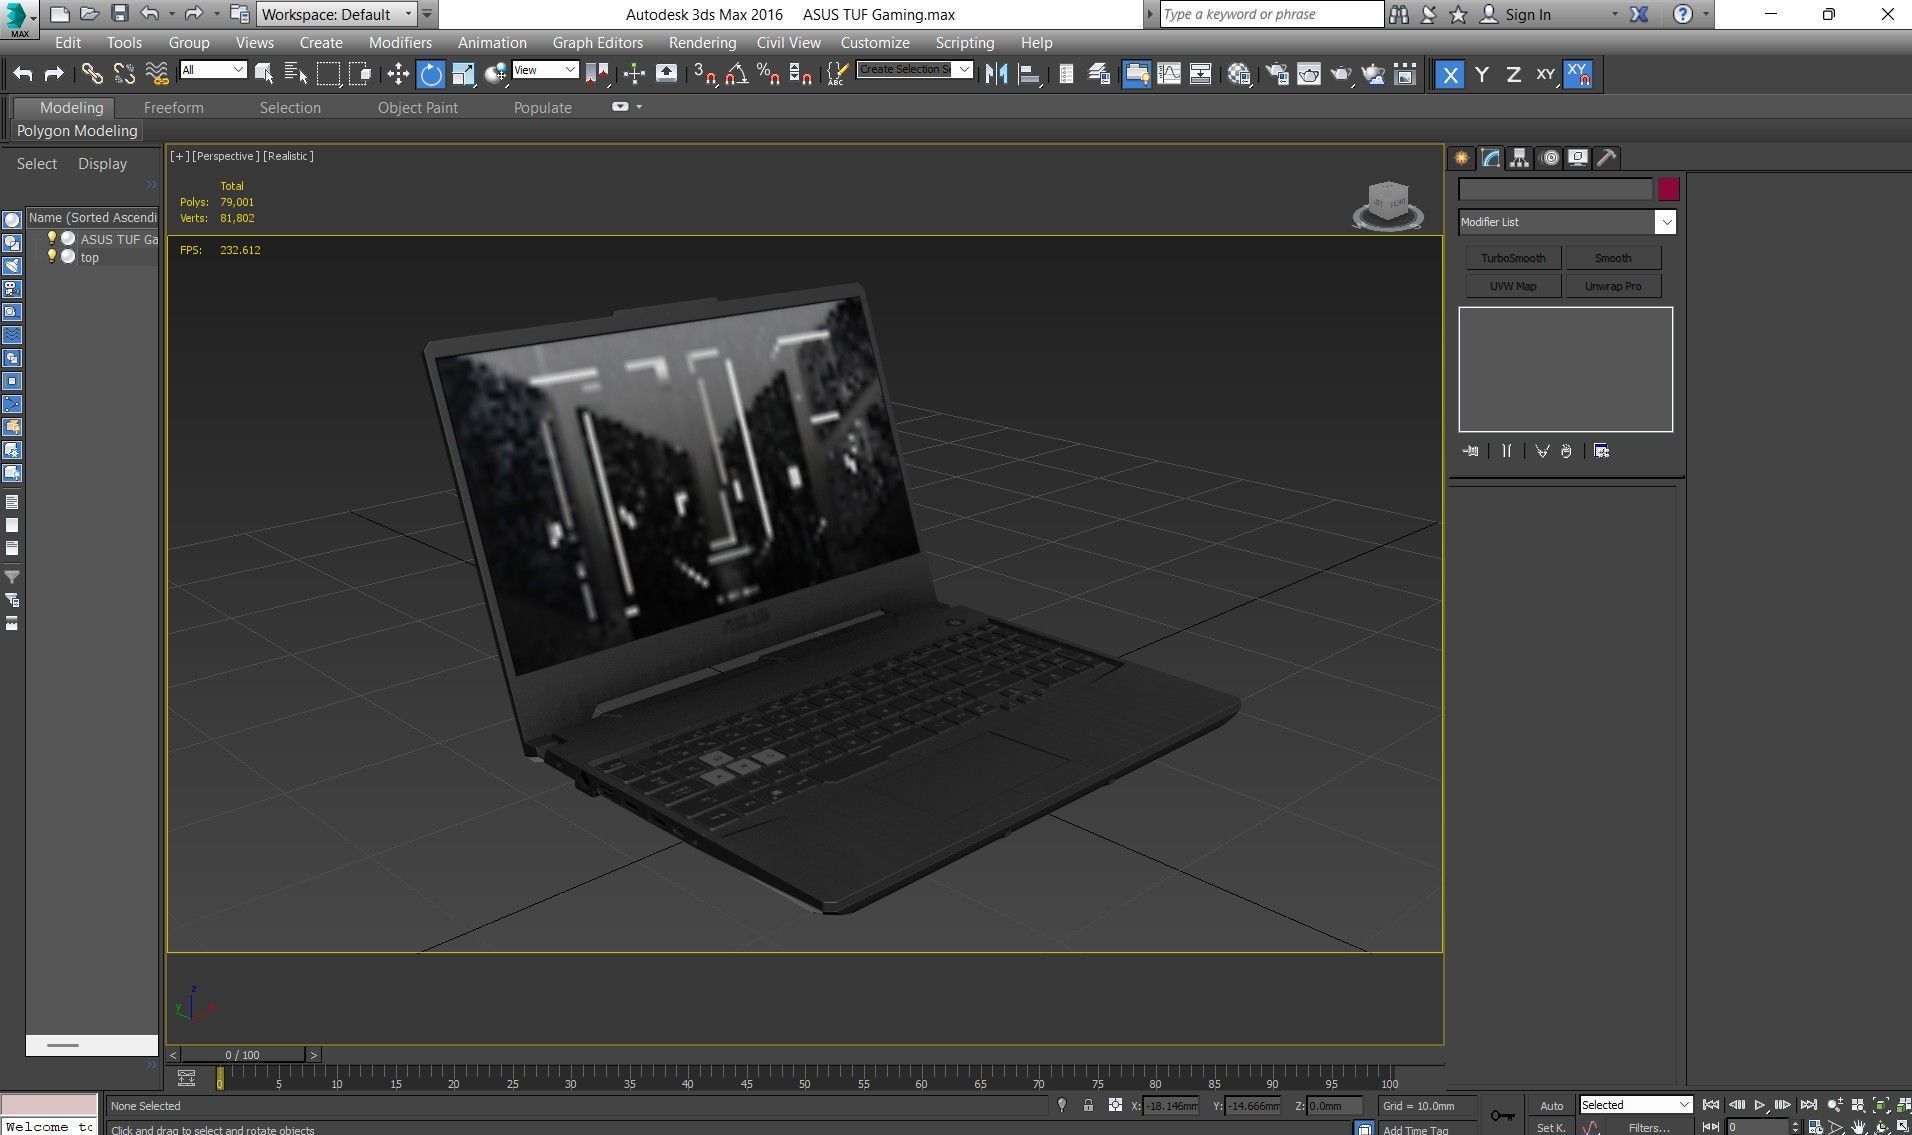Open the application MAX menu button
The width and height of the screenshot is (1912, 1135).
[x=19, y=19]
